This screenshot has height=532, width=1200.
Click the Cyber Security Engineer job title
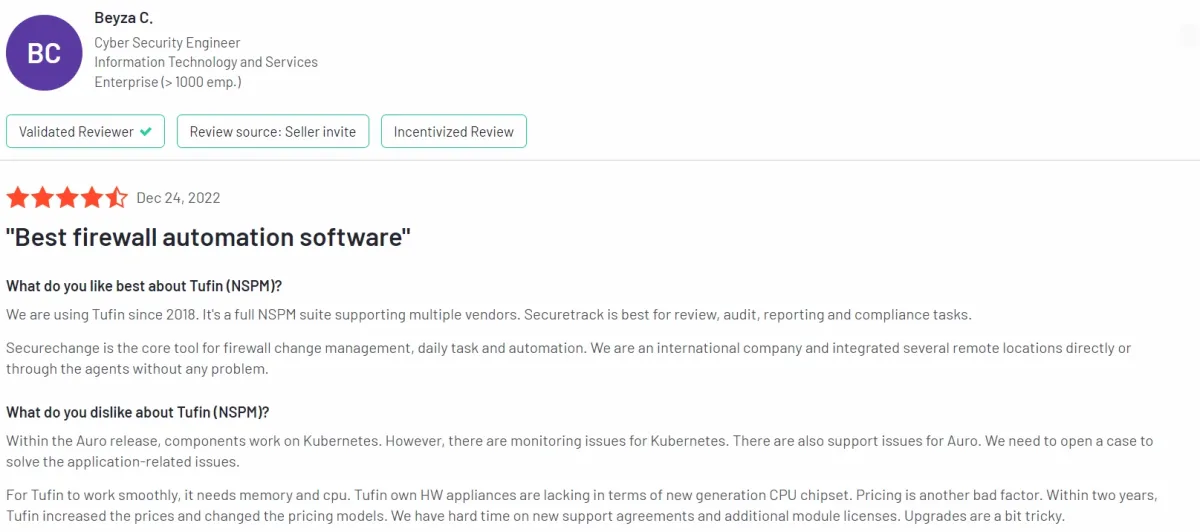(167, 43)
